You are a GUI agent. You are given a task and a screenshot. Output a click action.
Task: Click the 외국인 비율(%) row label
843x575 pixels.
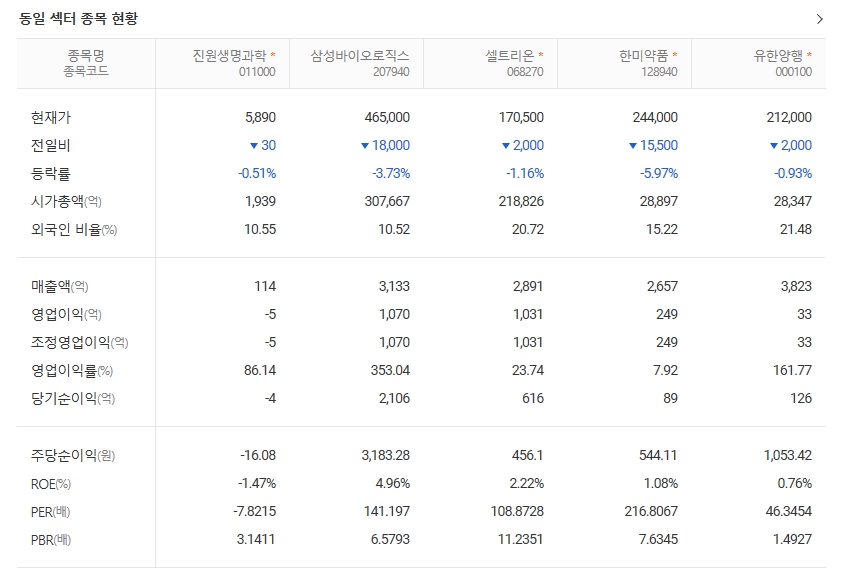74,229
